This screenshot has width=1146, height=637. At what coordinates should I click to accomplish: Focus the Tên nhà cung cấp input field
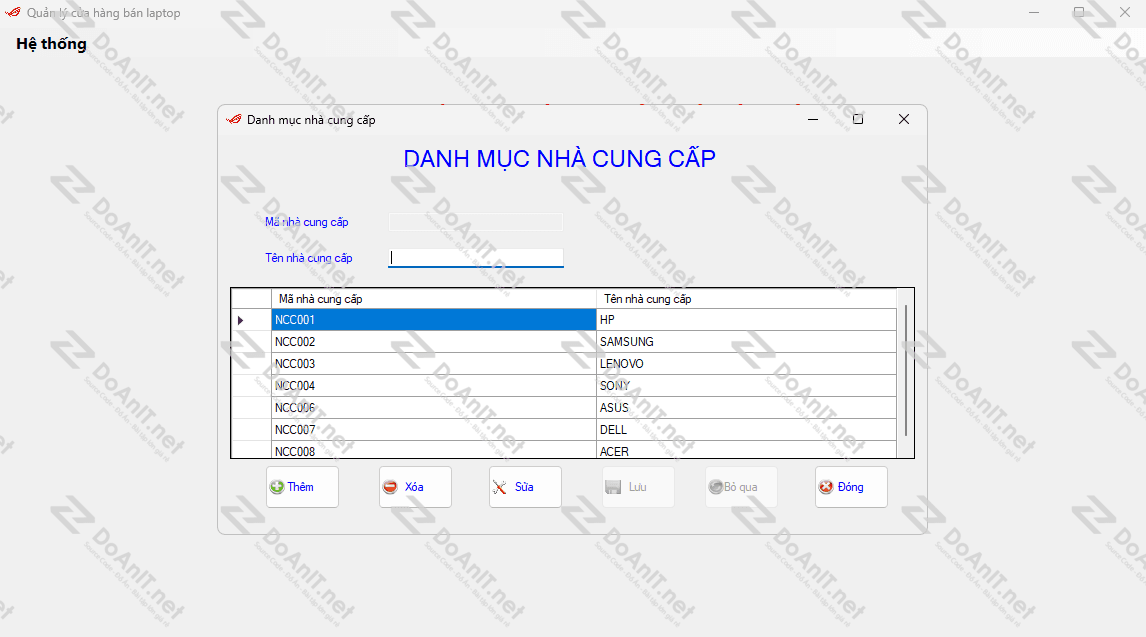point(476,257)
